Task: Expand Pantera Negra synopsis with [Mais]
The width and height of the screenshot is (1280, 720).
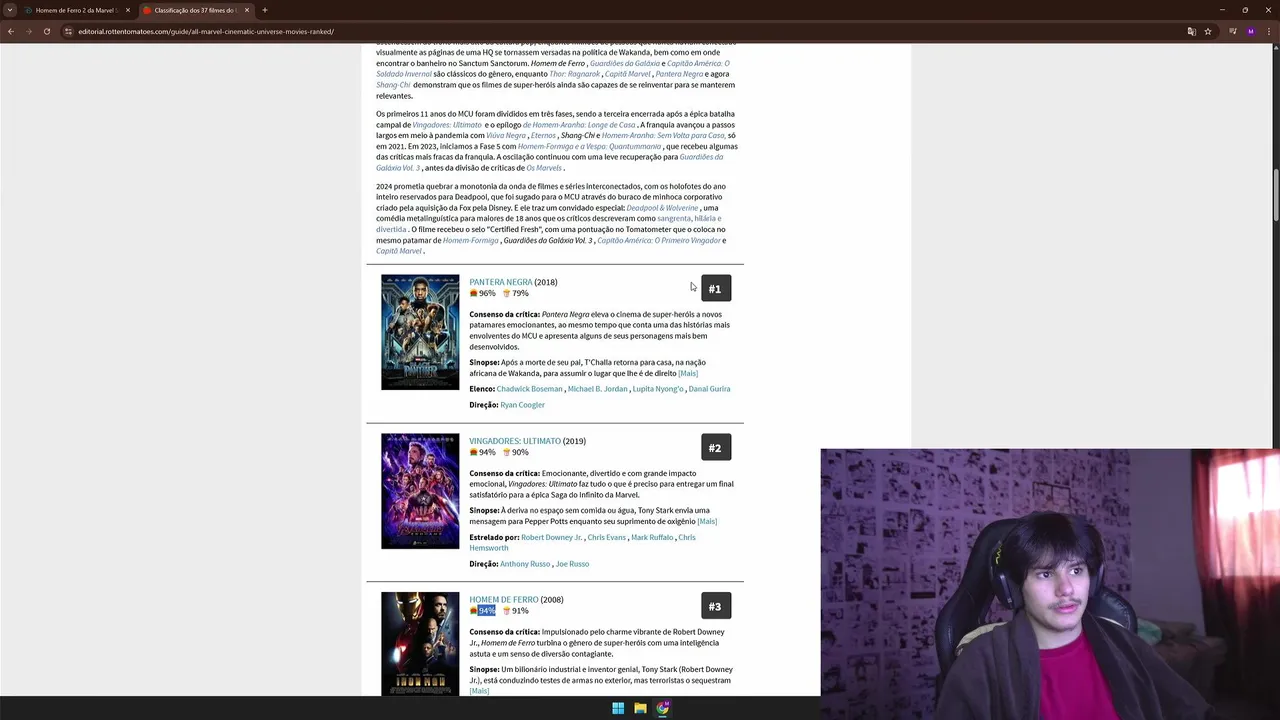Action: tap(688, 373)
